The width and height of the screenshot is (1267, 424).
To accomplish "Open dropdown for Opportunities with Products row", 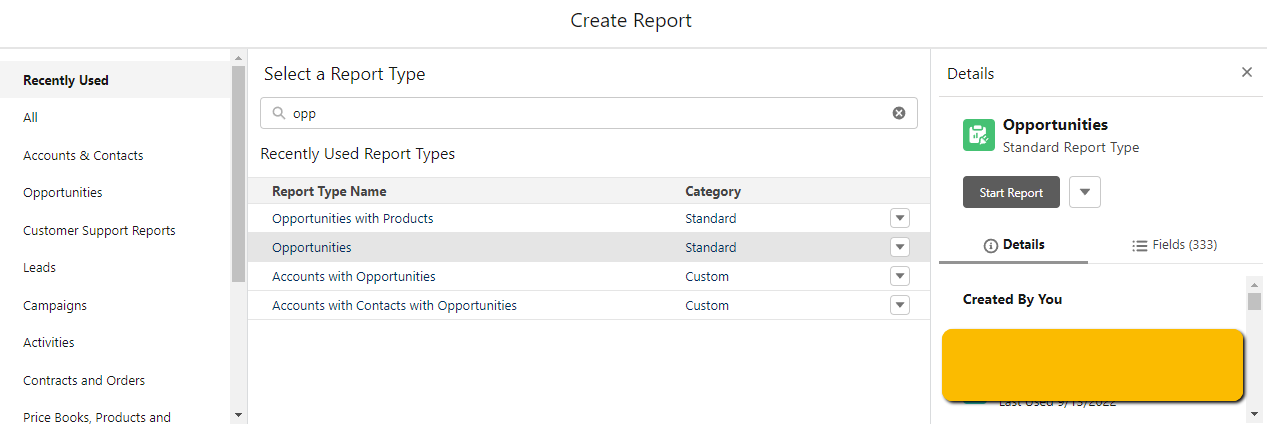I will pyautogui.click(x=899, y=218).
